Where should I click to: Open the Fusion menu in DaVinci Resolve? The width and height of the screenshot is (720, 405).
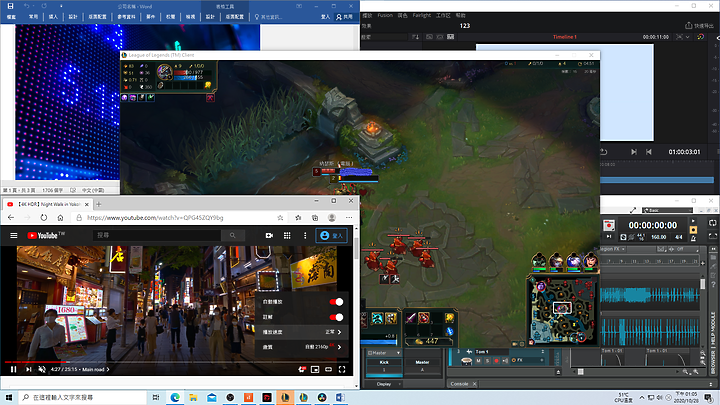point(385,15)
